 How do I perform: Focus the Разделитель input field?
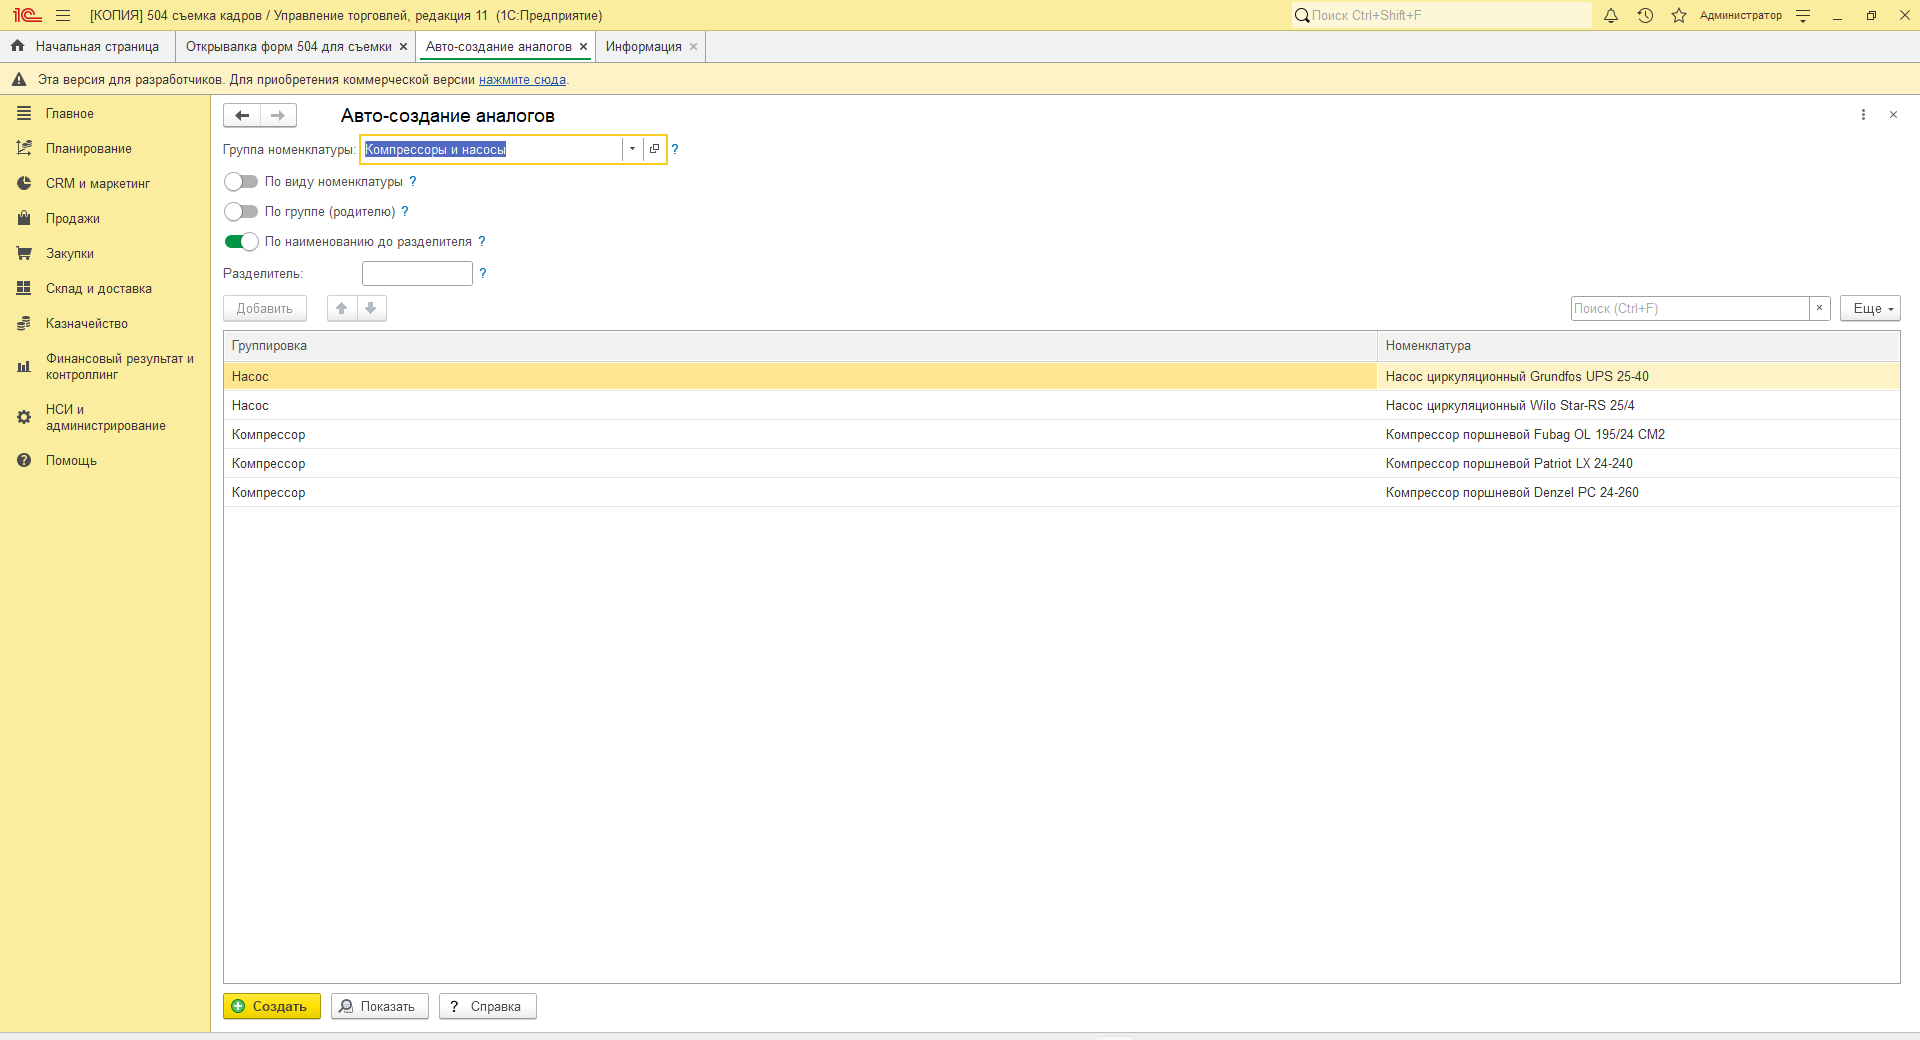coord(417,273)
